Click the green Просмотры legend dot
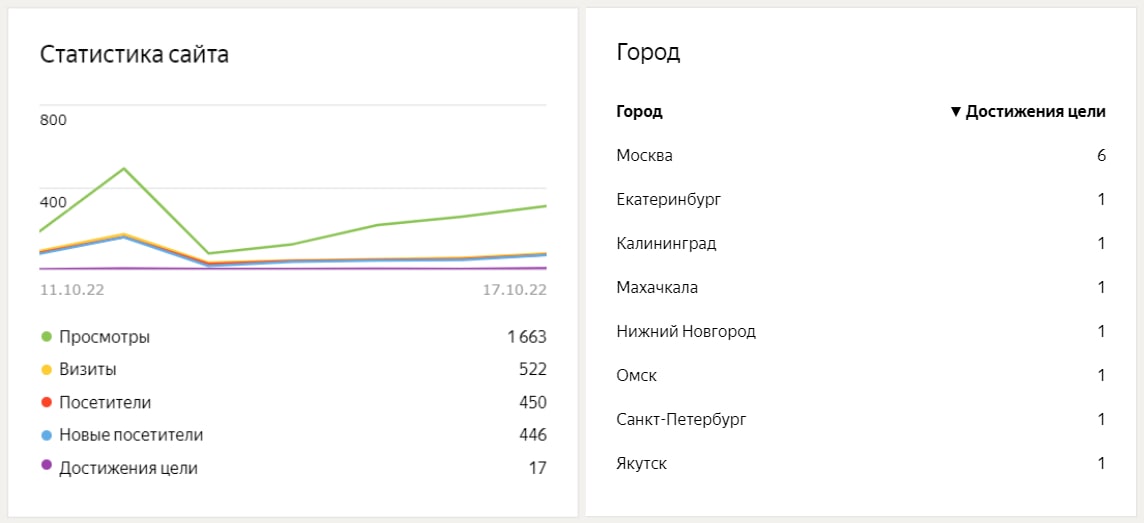1144x523 pixels. click(x=46, y=337)
